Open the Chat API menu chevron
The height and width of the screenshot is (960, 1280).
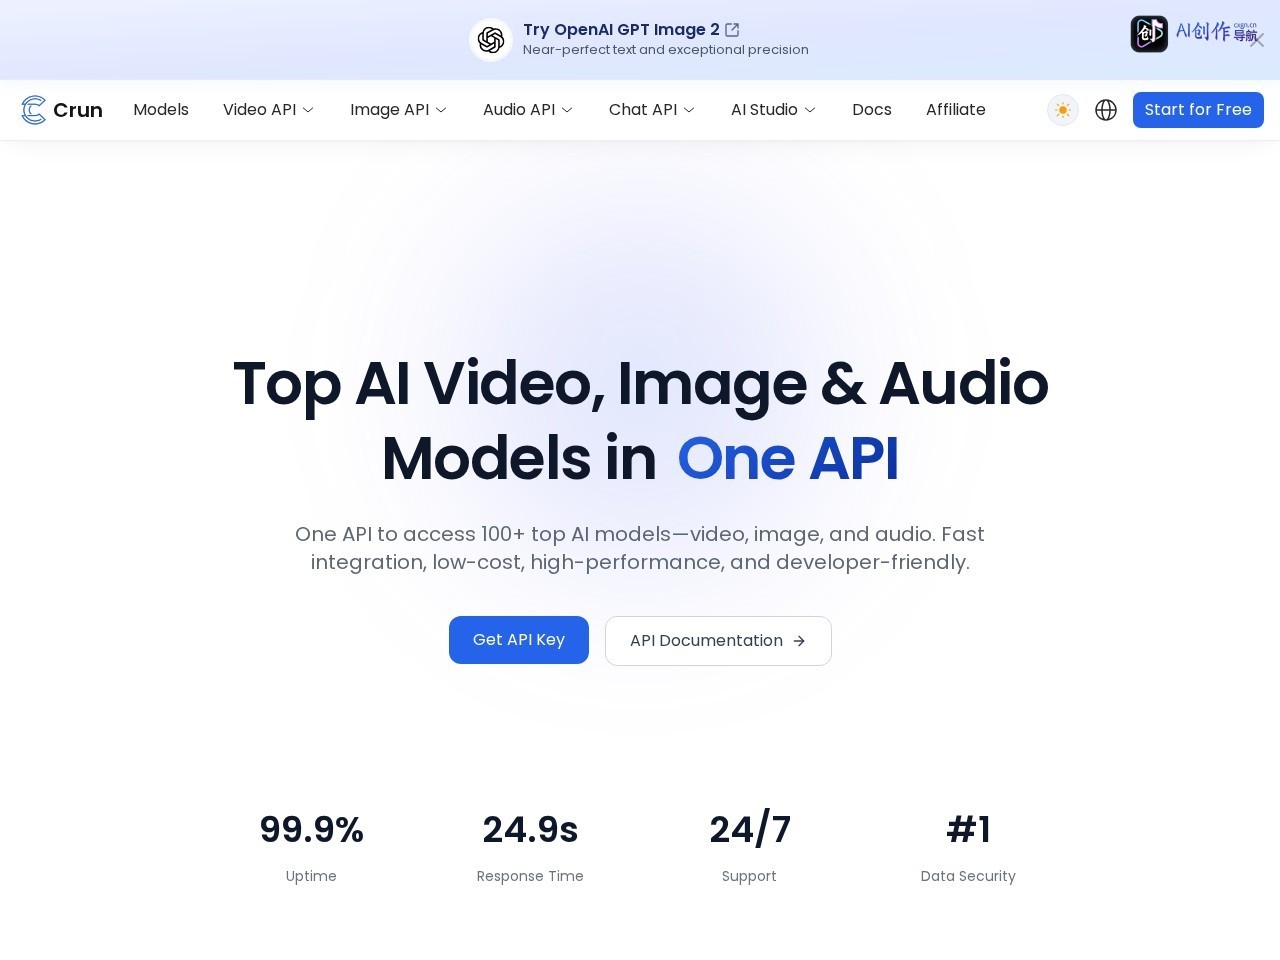tap(689, 110)
